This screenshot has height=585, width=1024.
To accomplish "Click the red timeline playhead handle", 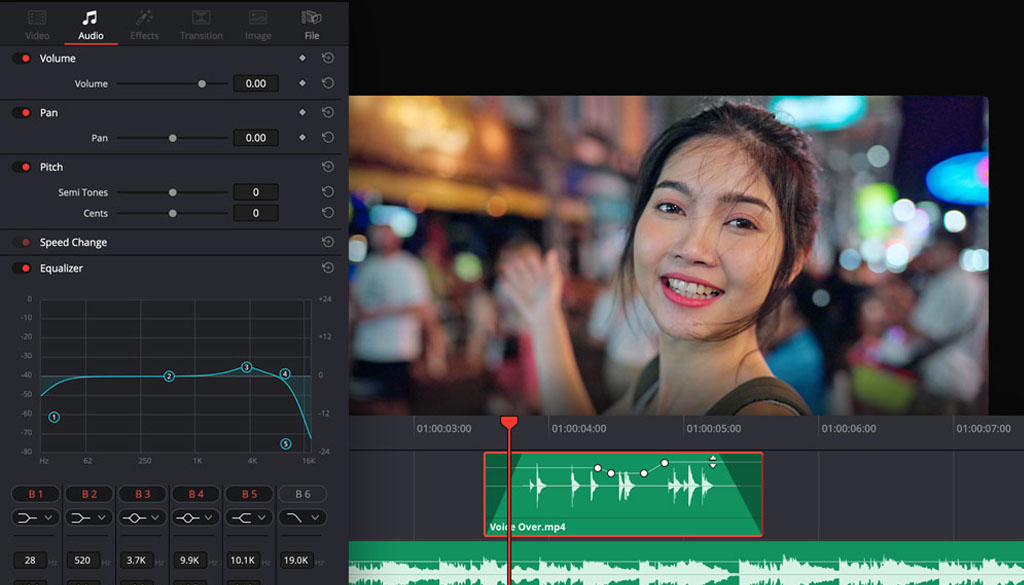I will coord(509,422).
